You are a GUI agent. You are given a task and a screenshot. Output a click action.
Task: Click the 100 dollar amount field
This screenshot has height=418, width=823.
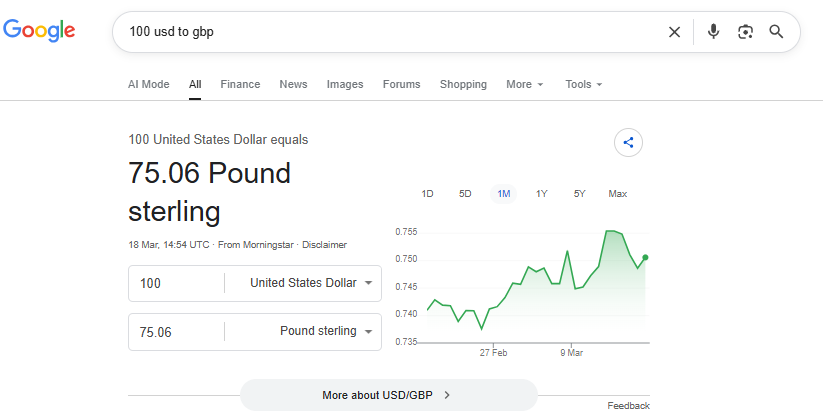coord(175,283)
